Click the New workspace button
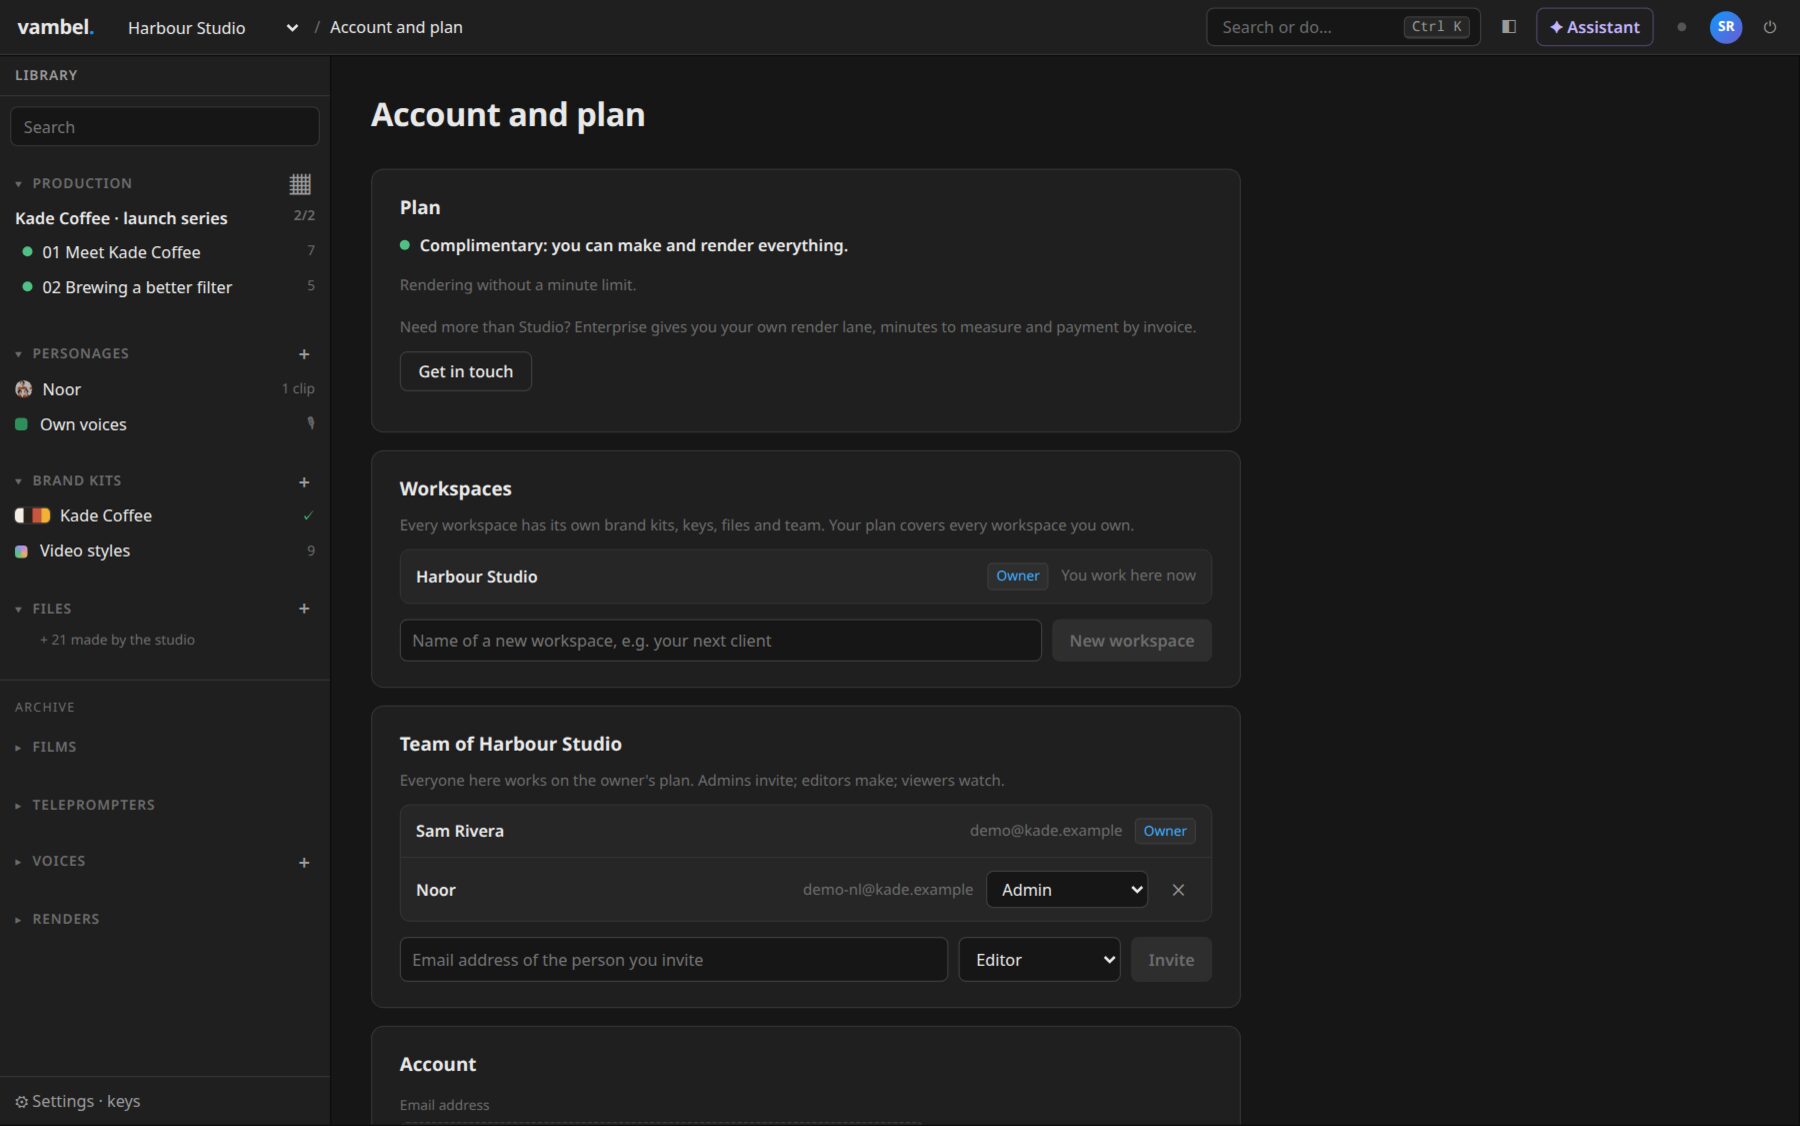The width and height of the screenshot is (1800, 1126). click(x=1132, y=641)
